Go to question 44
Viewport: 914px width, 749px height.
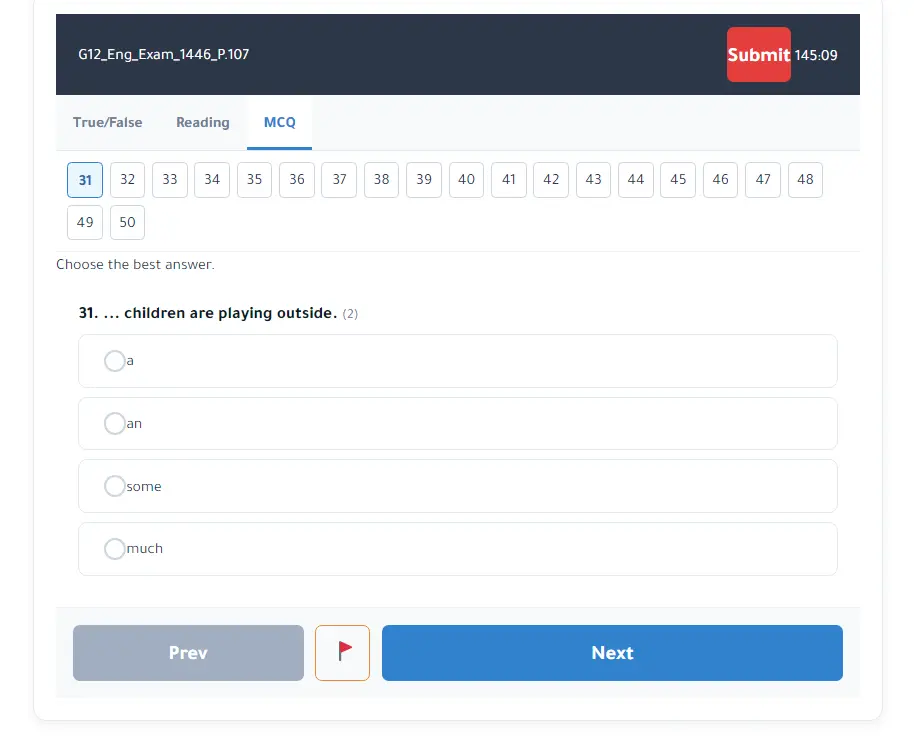pos(636,180)
